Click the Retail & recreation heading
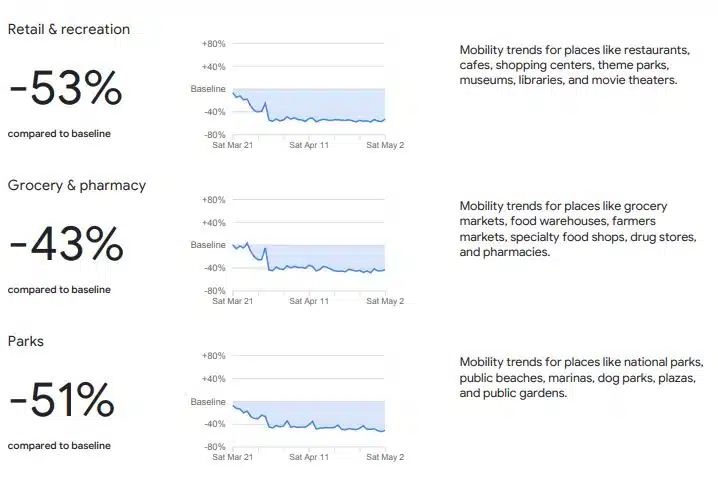718x497 pixels. [69, 29]
